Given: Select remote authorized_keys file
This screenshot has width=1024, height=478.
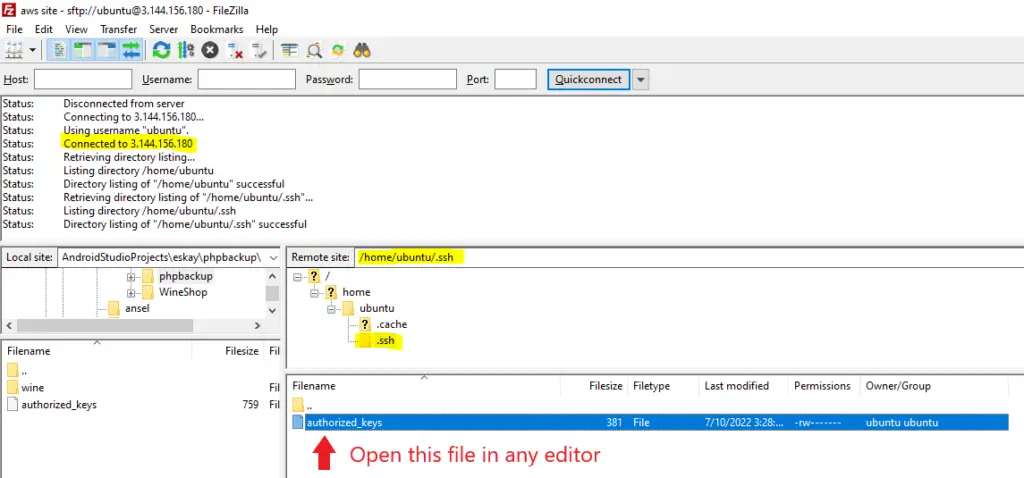Looking at the screenshot, I should 649,422.
